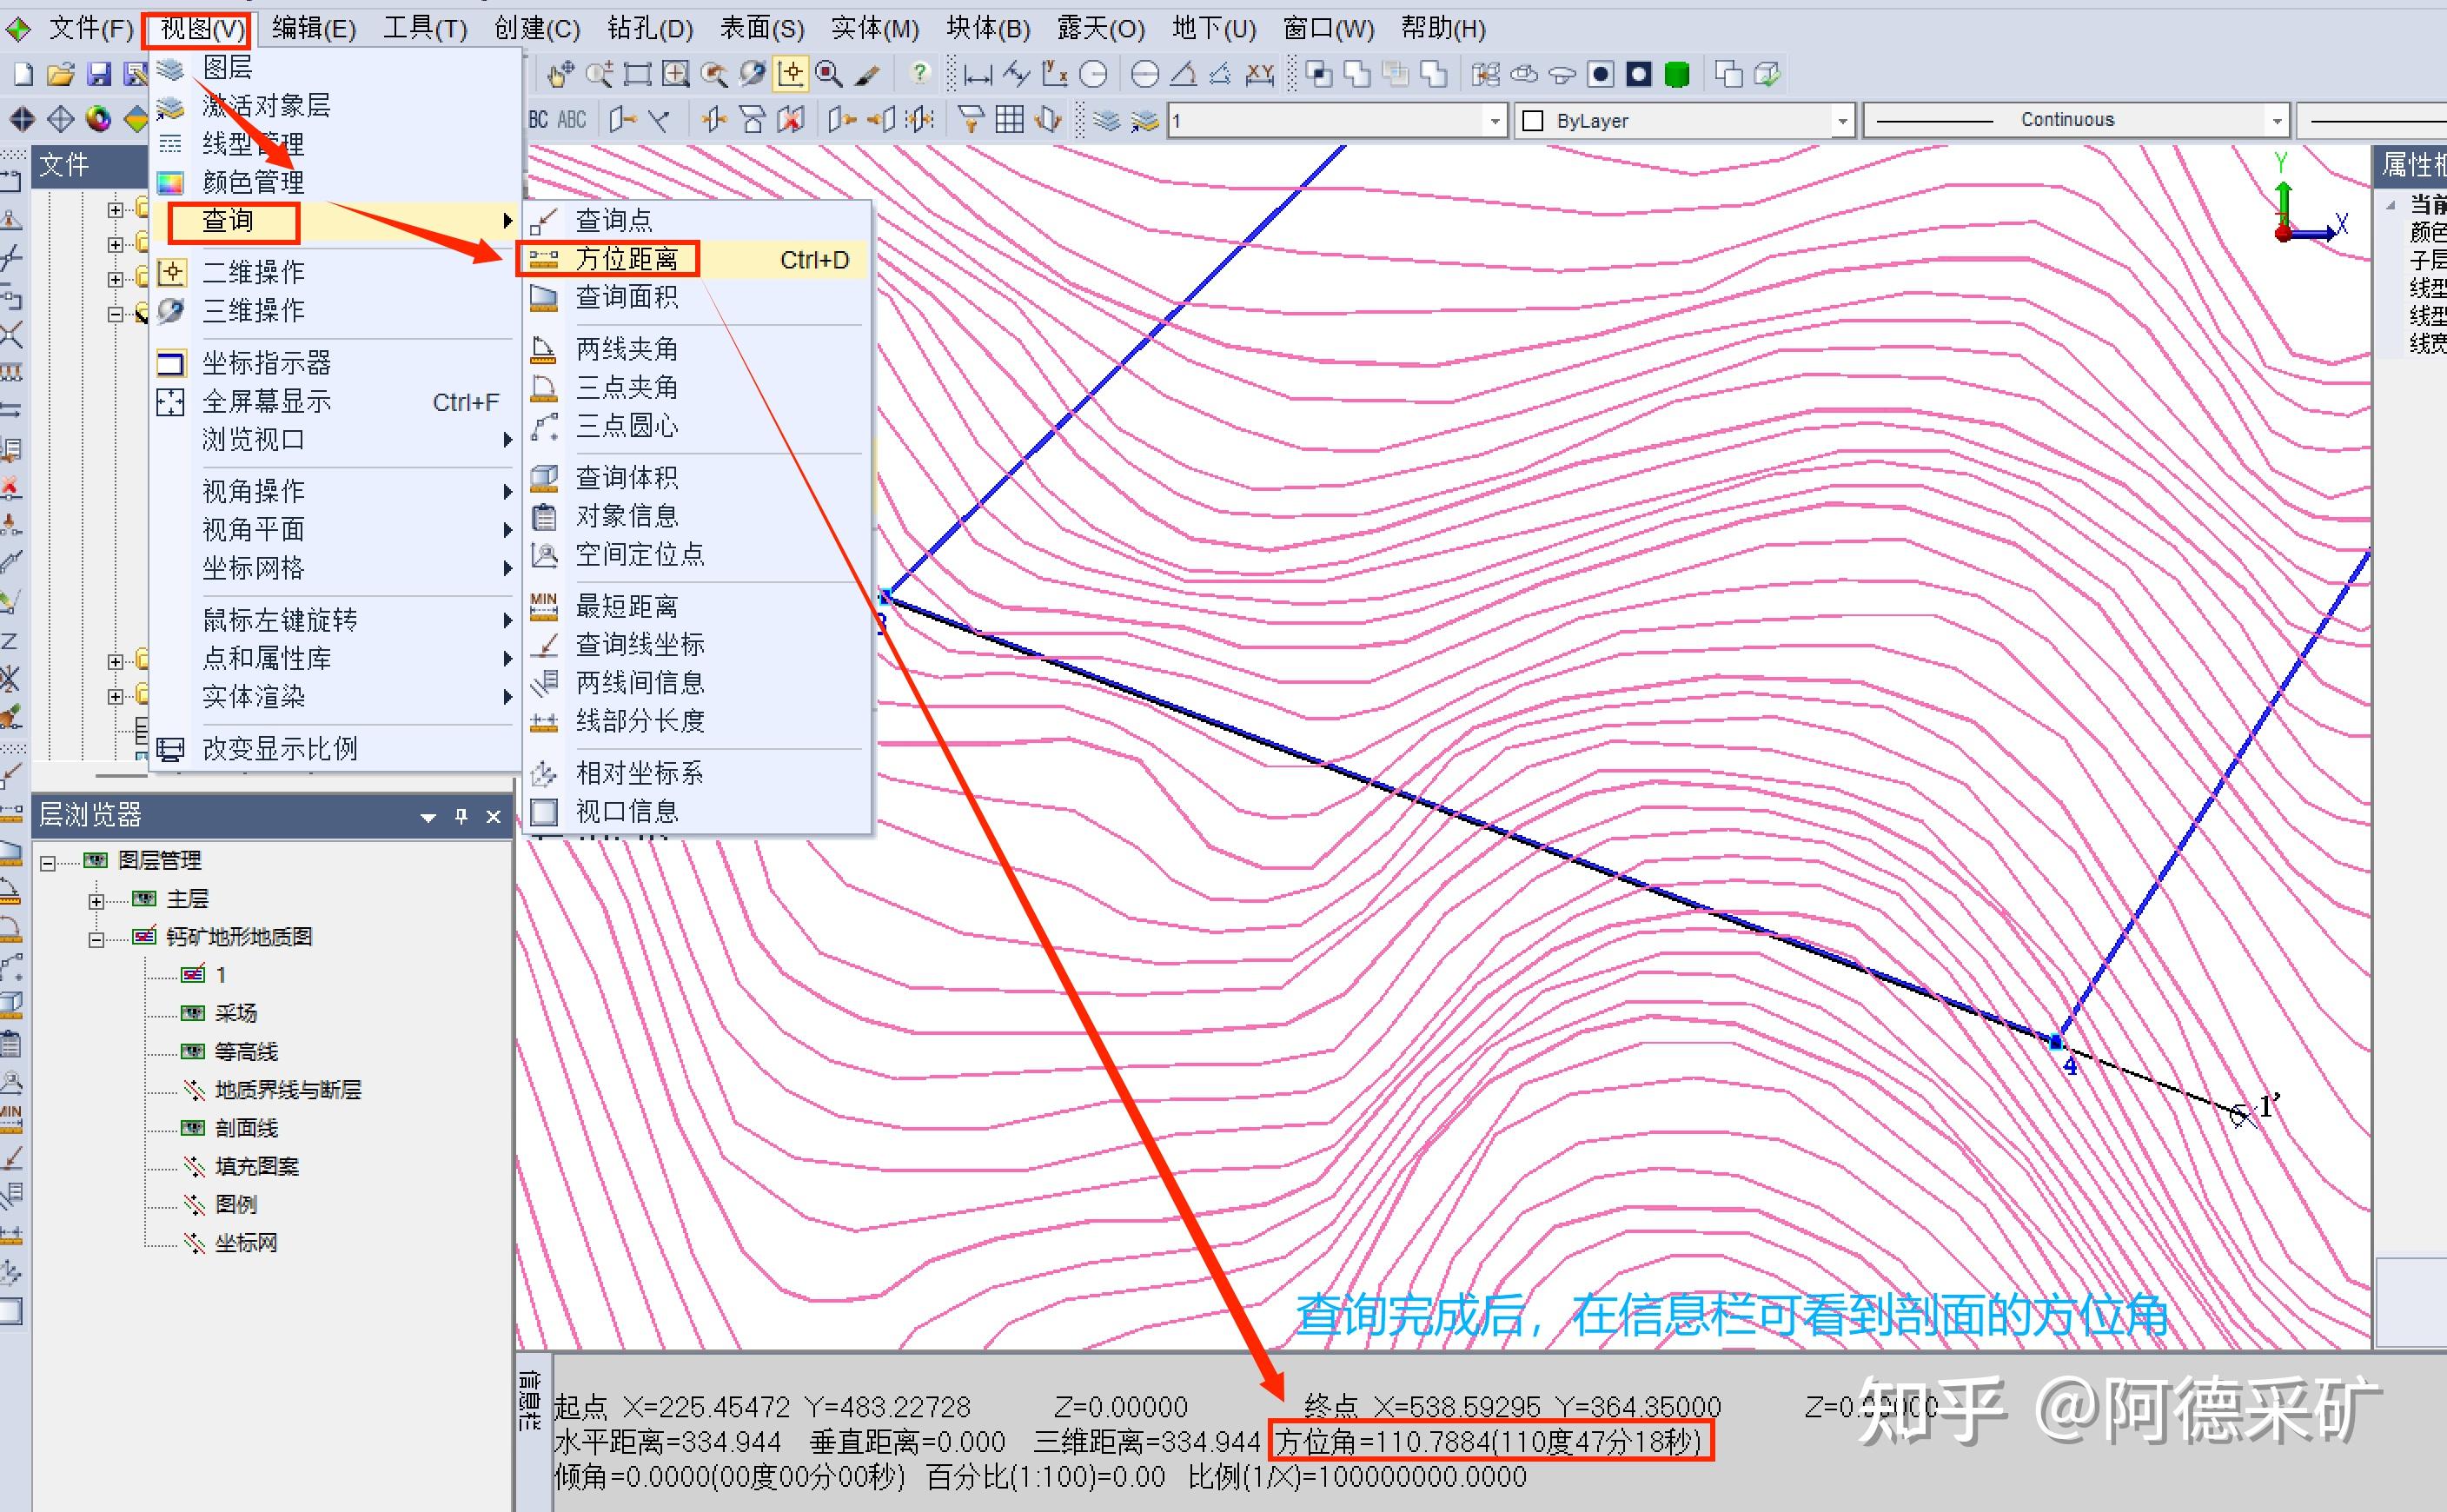Click the open folder icon

61,73
